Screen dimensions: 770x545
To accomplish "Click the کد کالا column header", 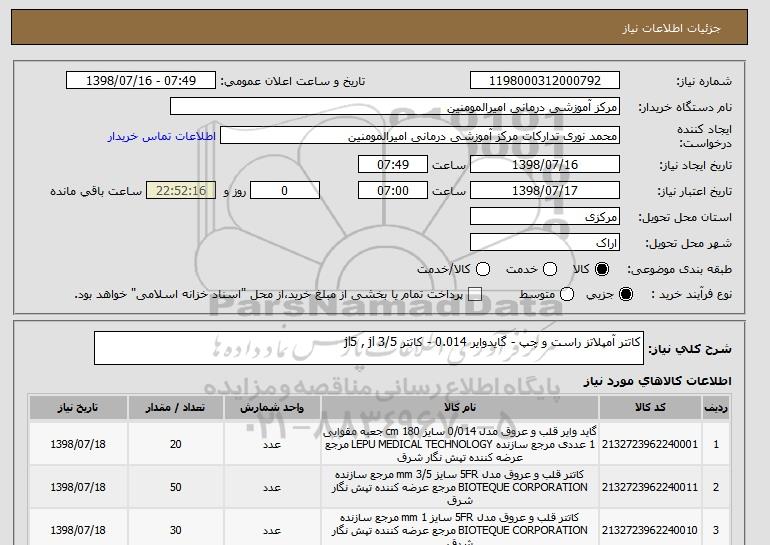I will 650,408.
